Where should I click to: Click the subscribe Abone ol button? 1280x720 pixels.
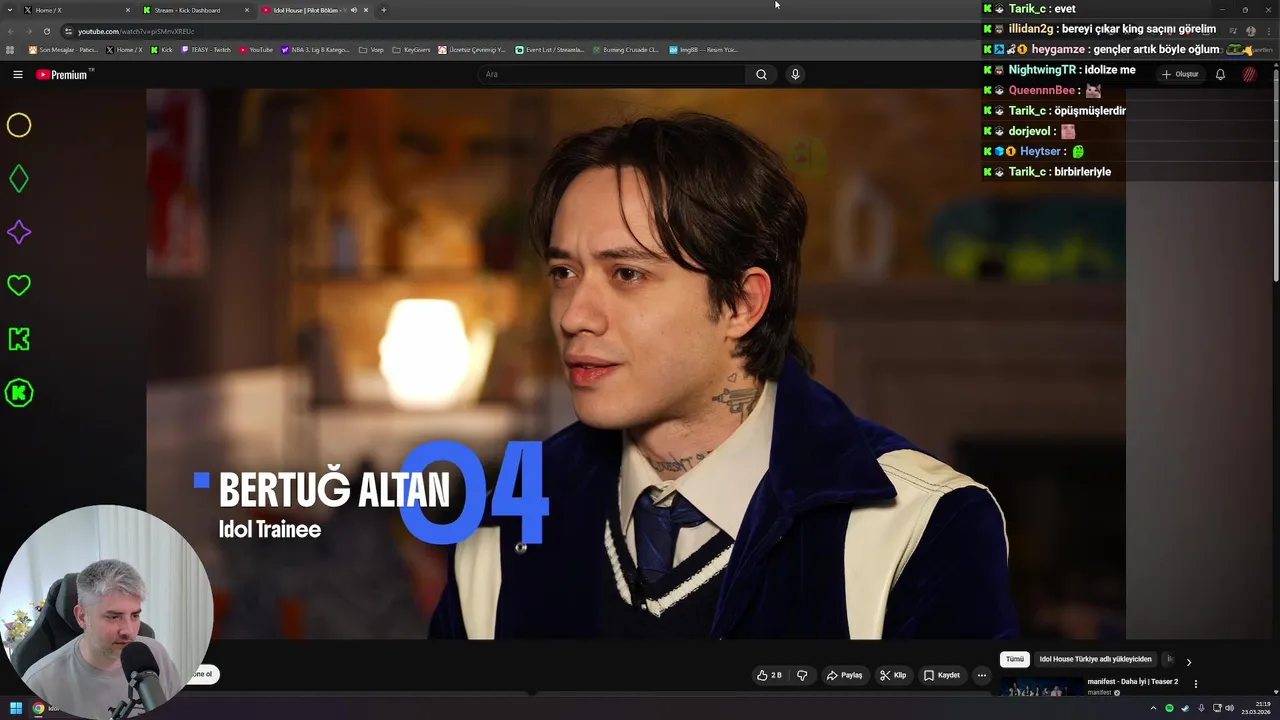202,674
